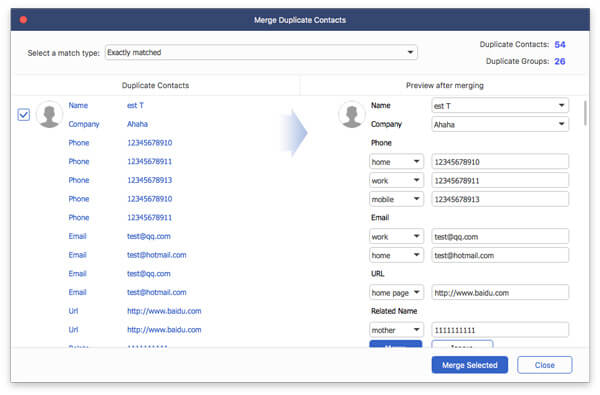
Task: Expand the Company dropdown showing Ahaha
Action: pyautogui.click(x=500, y=124)
